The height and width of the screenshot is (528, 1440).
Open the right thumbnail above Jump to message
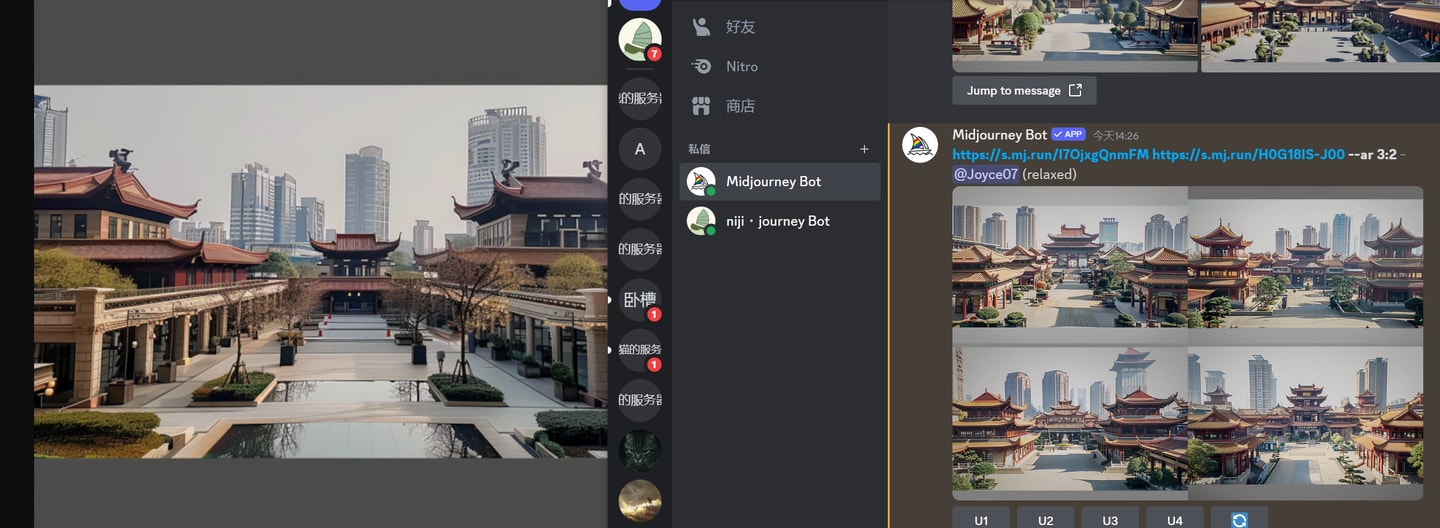pyautogui.click(x=1320, y=35)
